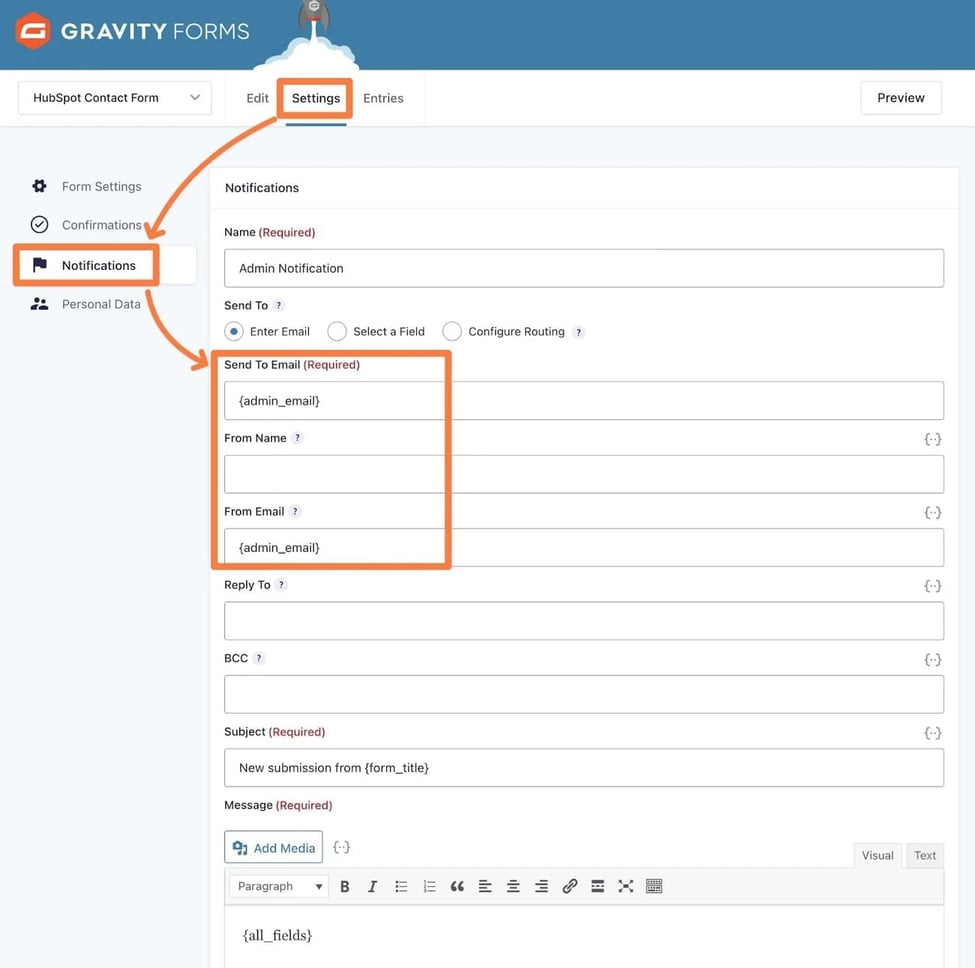
Task: Insert a bulleted list in the message
Action: pyautogui.click(x=401, y=886)
